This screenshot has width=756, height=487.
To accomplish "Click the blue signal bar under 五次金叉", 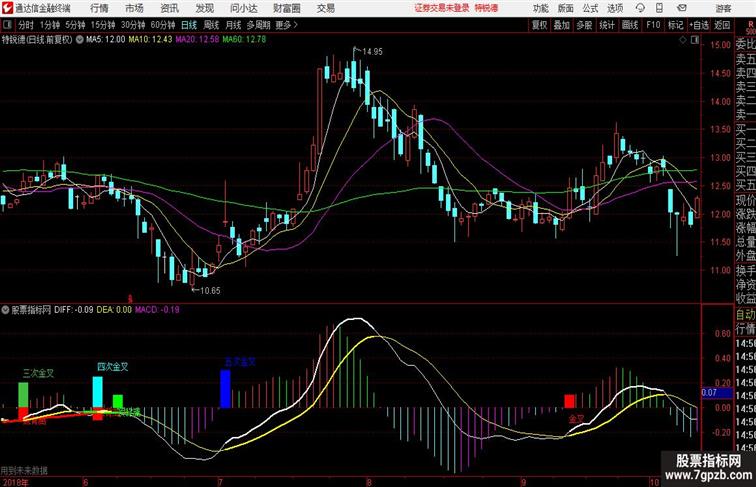I will click(x=225, y=389).
